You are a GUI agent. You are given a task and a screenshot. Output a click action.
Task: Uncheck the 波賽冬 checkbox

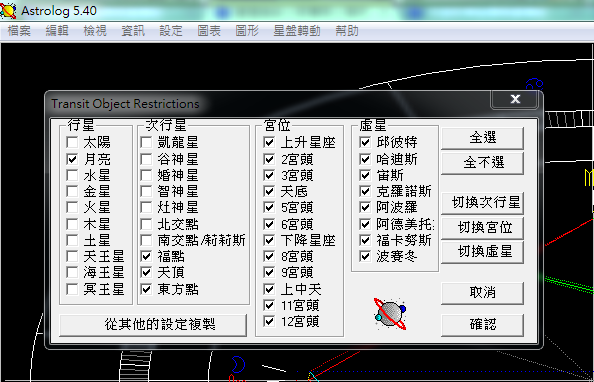click(x=365, y=256)
